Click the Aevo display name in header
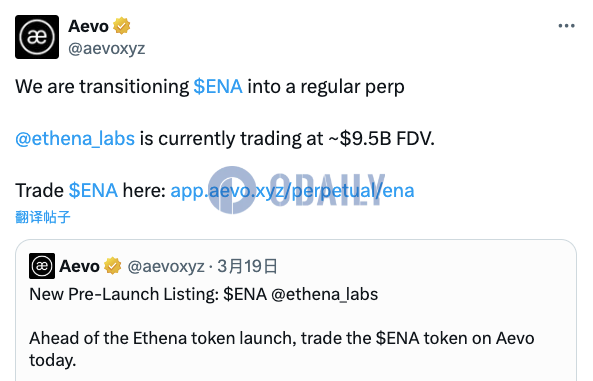This screenshot has height=381, width=593. (88, 26)
